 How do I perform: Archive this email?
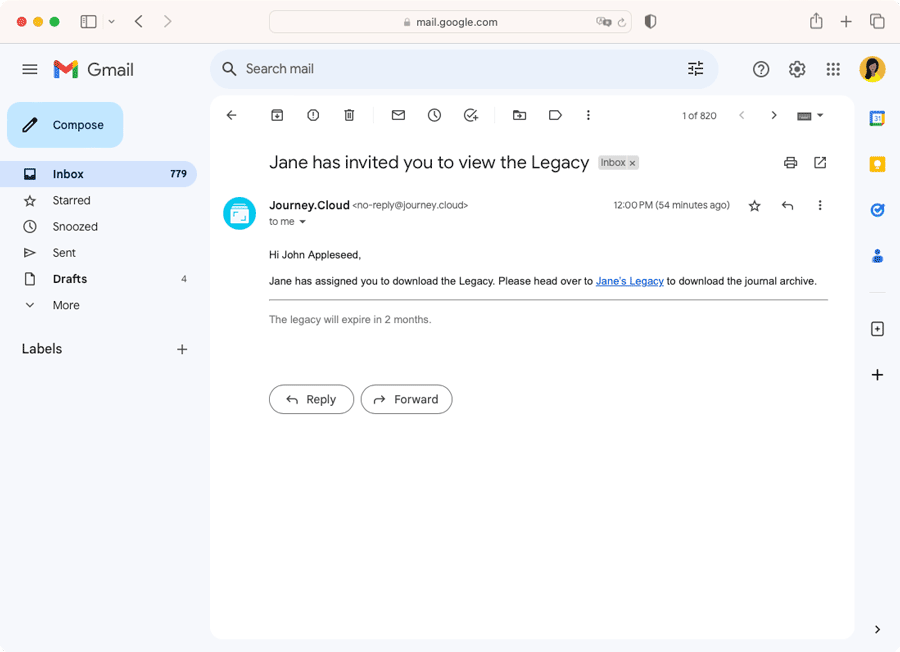click(277, 115)
